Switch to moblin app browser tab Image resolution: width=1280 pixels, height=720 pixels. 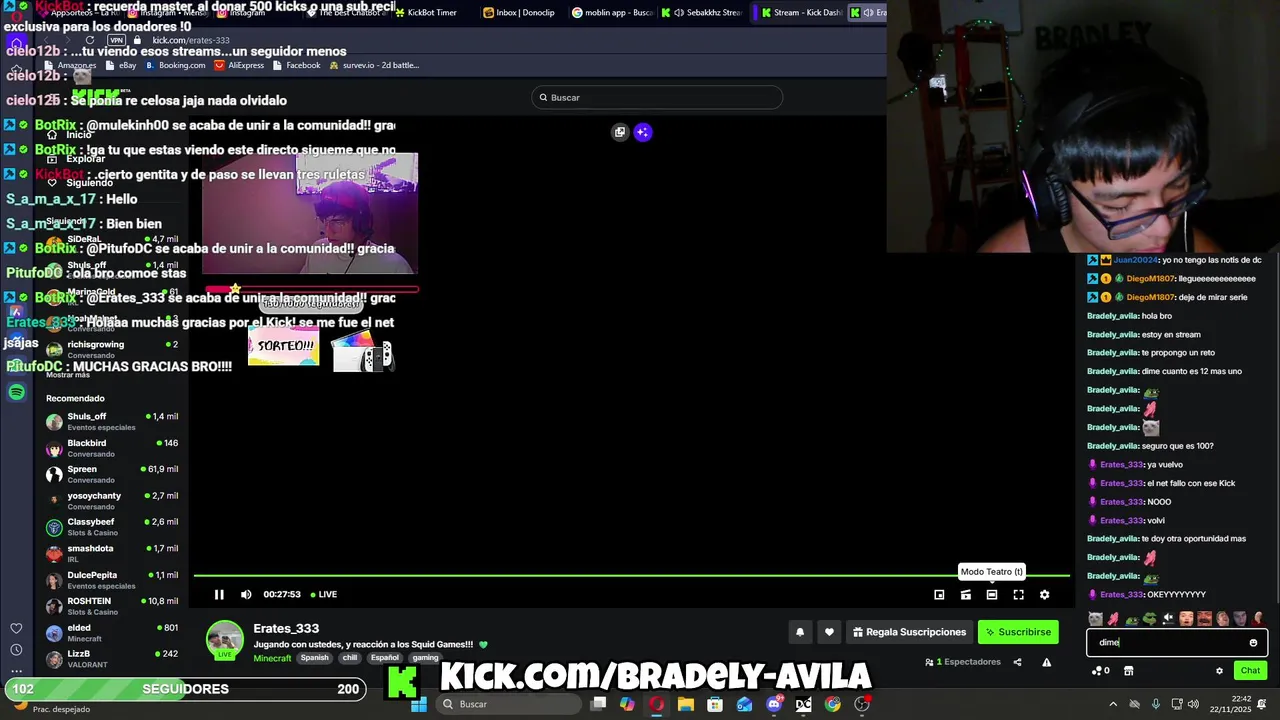(612, 13)
